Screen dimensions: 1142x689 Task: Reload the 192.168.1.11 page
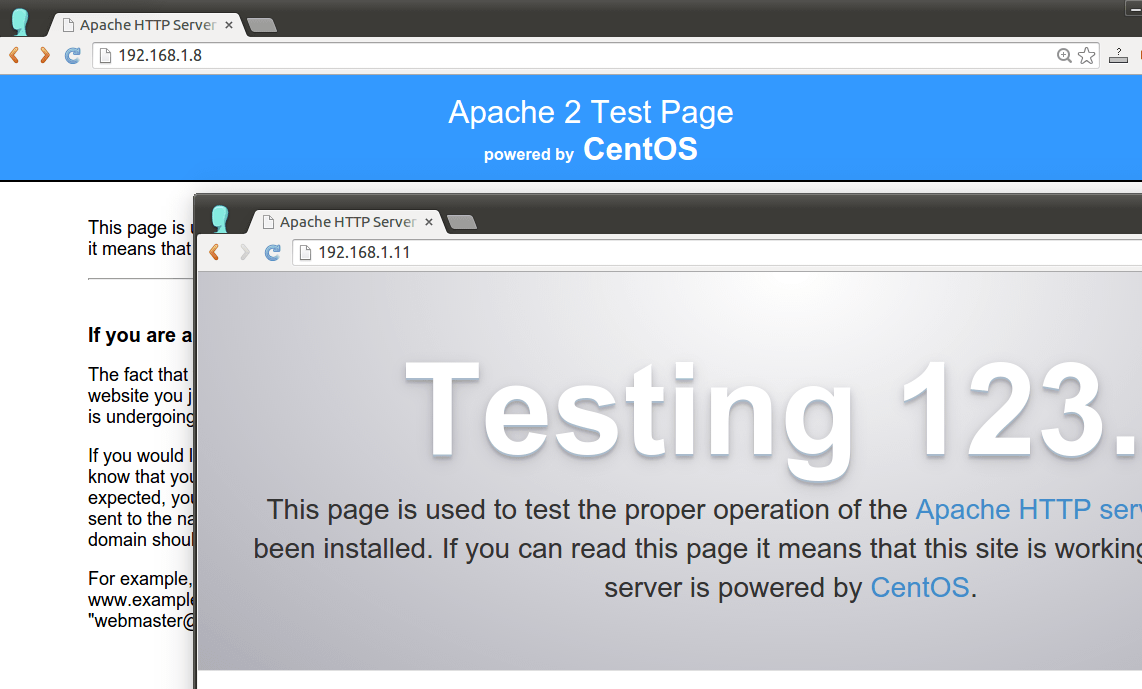pyautogui.click(x=272, y=252)
